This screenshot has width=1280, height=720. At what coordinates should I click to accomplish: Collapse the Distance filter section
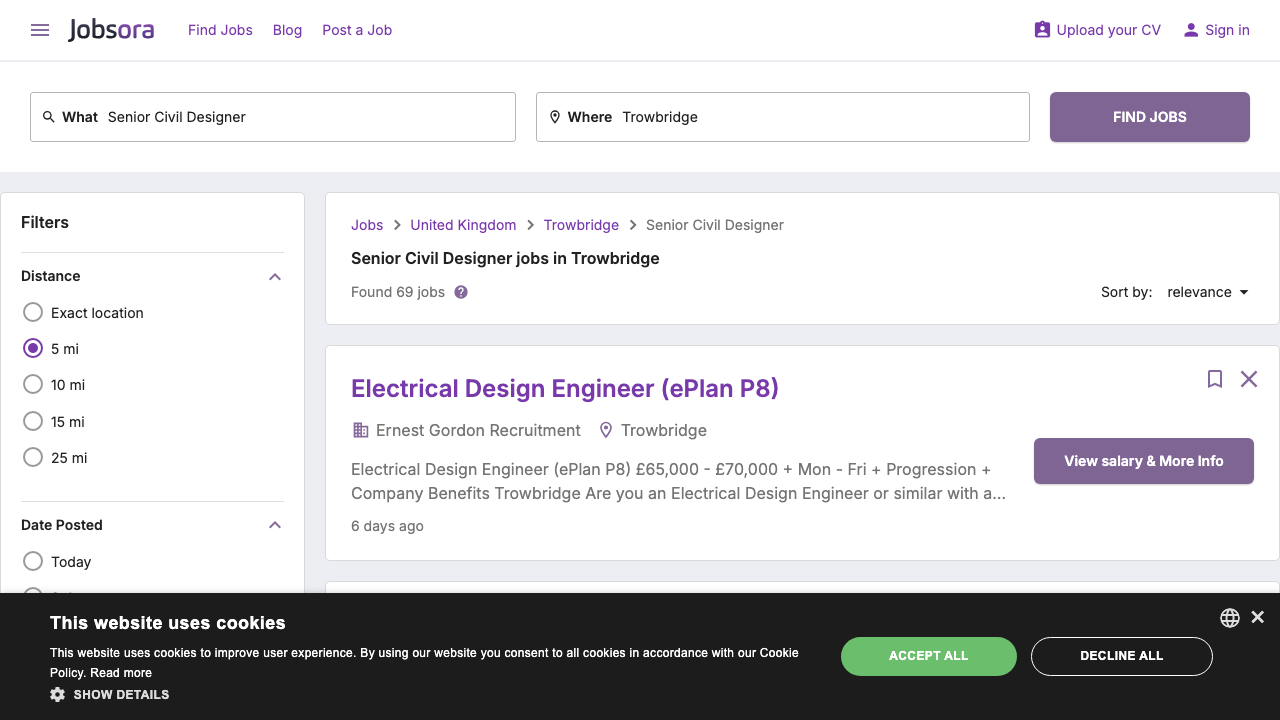click(x=274, y=276)
